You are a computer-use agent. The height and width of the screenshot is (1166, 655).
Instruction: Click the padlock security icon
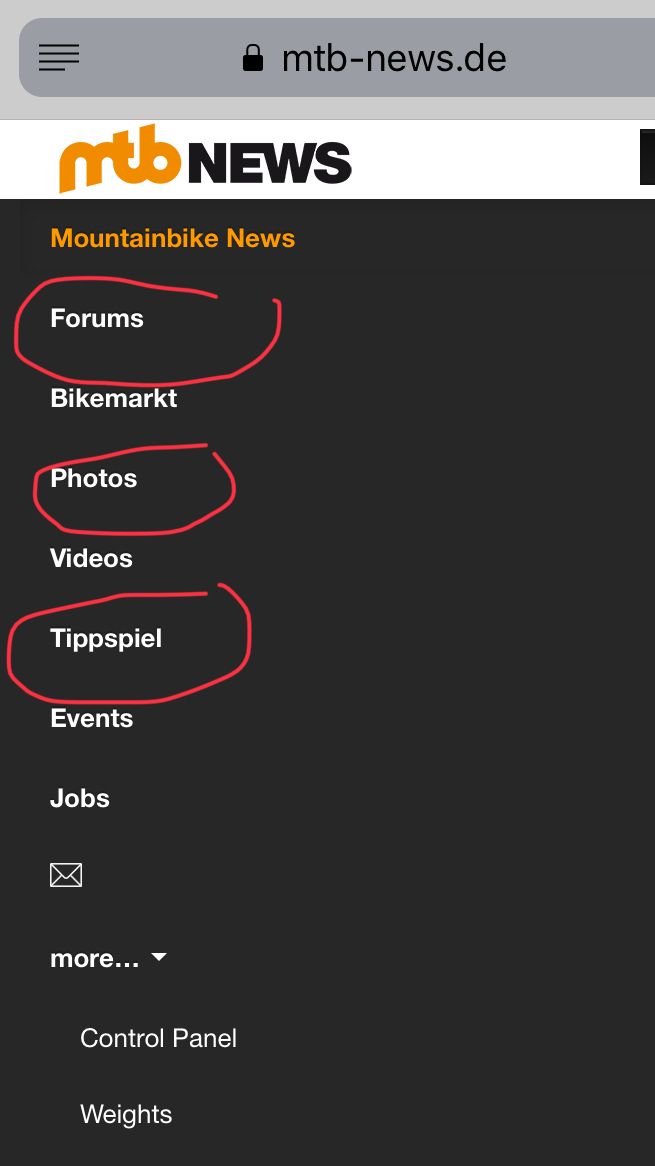(253, 58)
